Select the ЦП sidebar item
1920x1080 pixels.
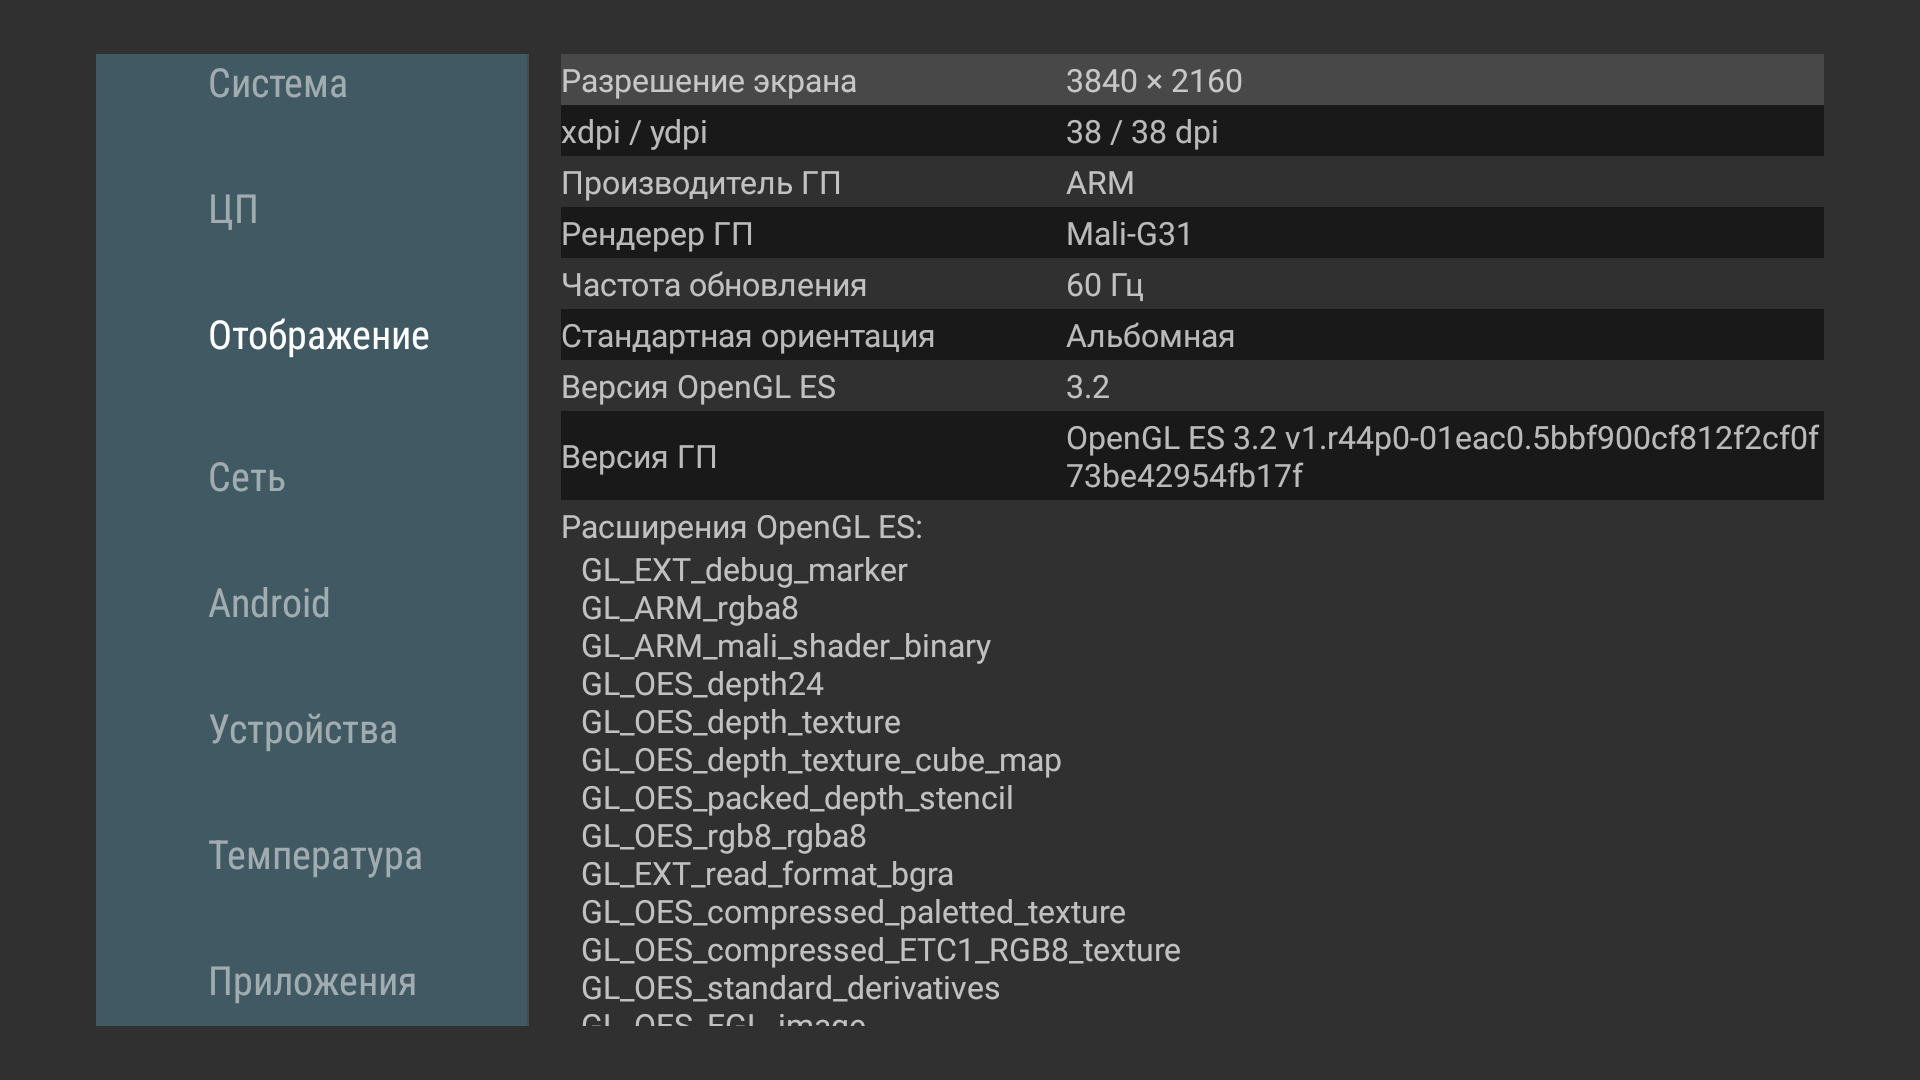[233, 210]
